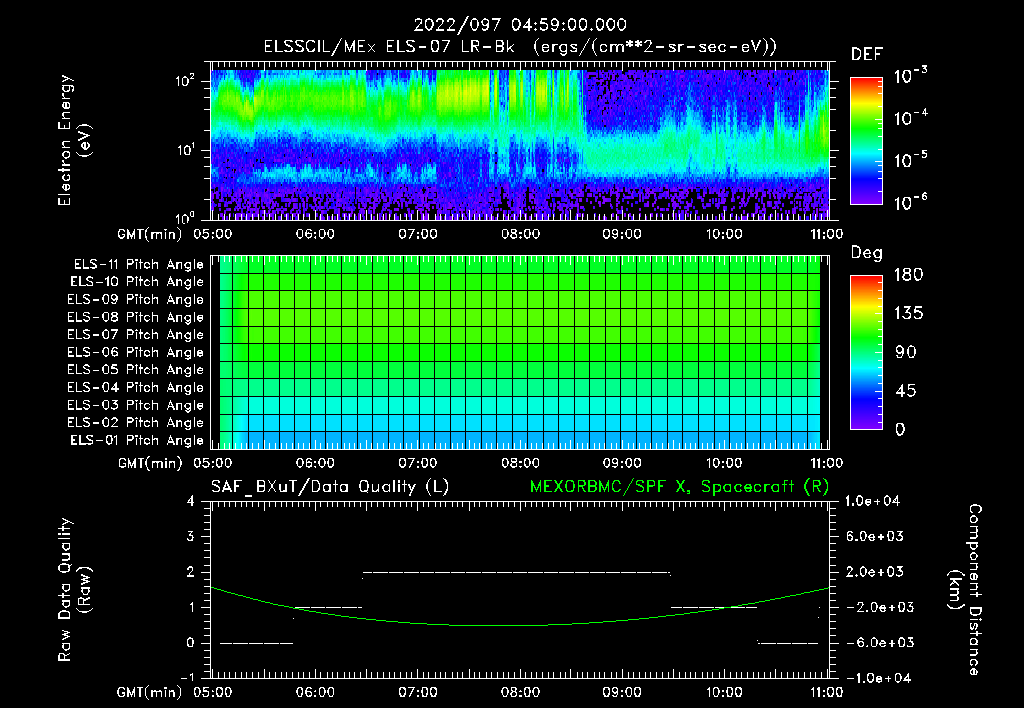This screenshot has width=1024, height=708.
Task: Select the ELS-04 Pitch Angle row label
Action: (x=136, y=387)
